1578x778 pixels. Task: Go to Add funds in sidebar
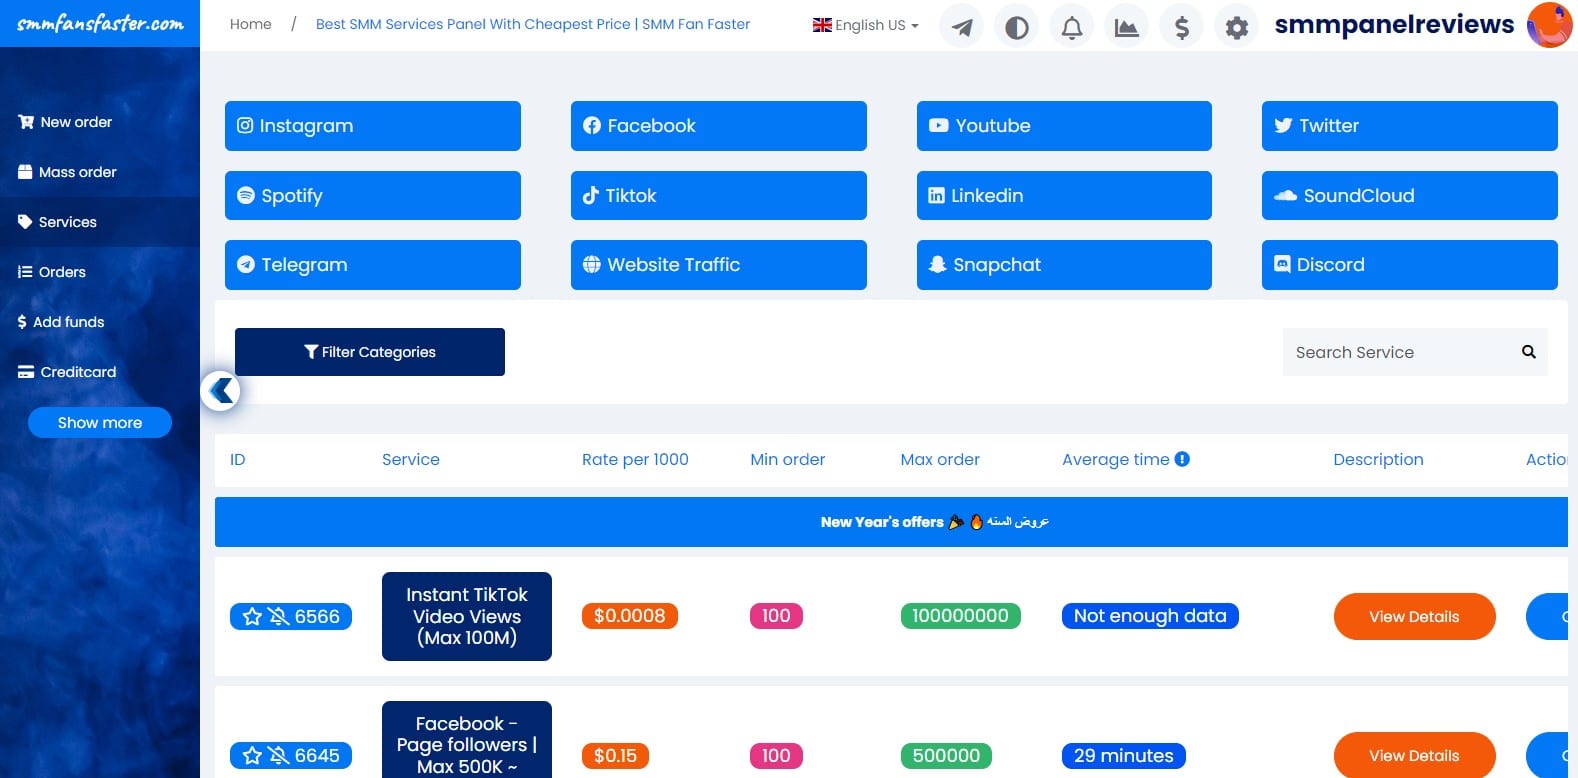68,322
